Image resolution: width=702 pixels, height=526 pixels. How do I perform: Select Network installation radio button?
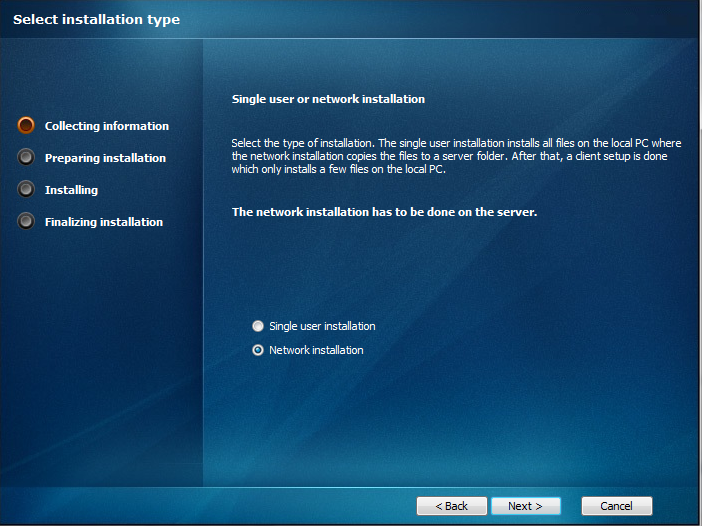[258, 350]
